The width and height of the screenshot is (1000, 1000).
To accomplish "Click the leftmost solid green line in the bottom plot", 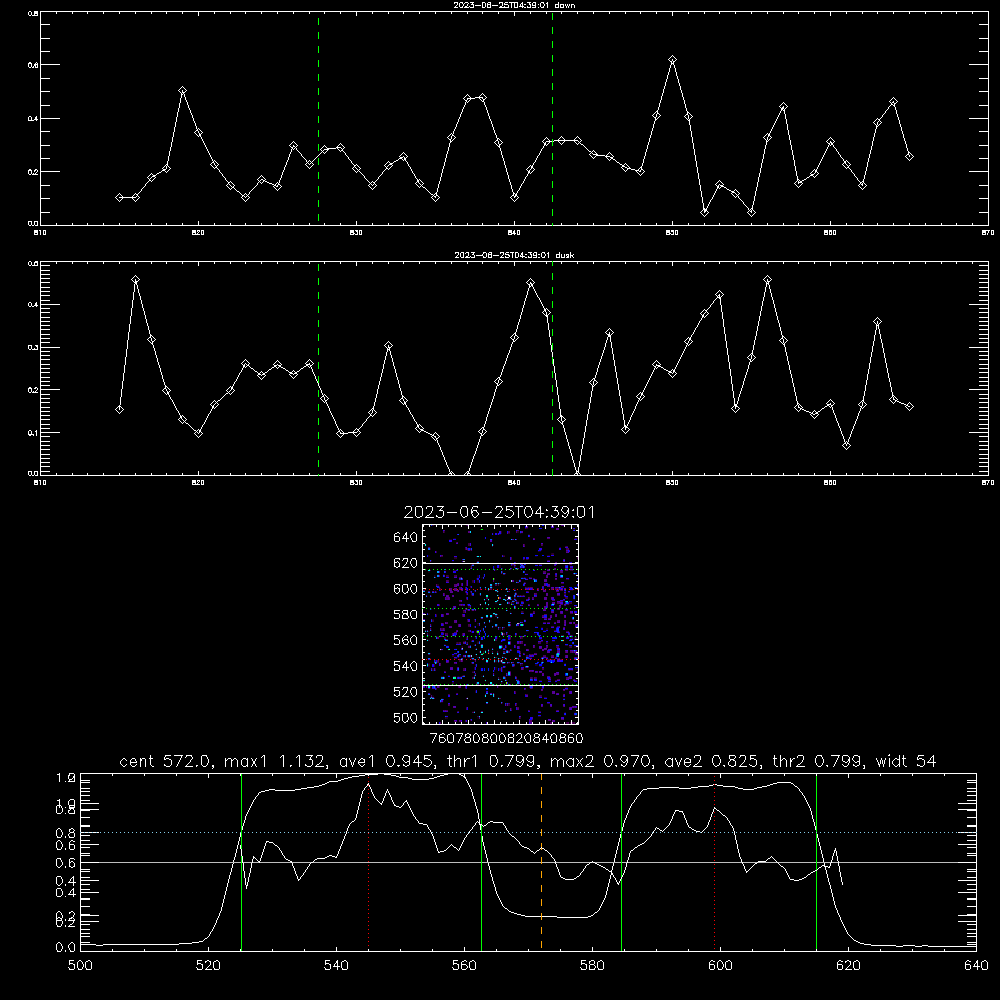I will (241, 862).
